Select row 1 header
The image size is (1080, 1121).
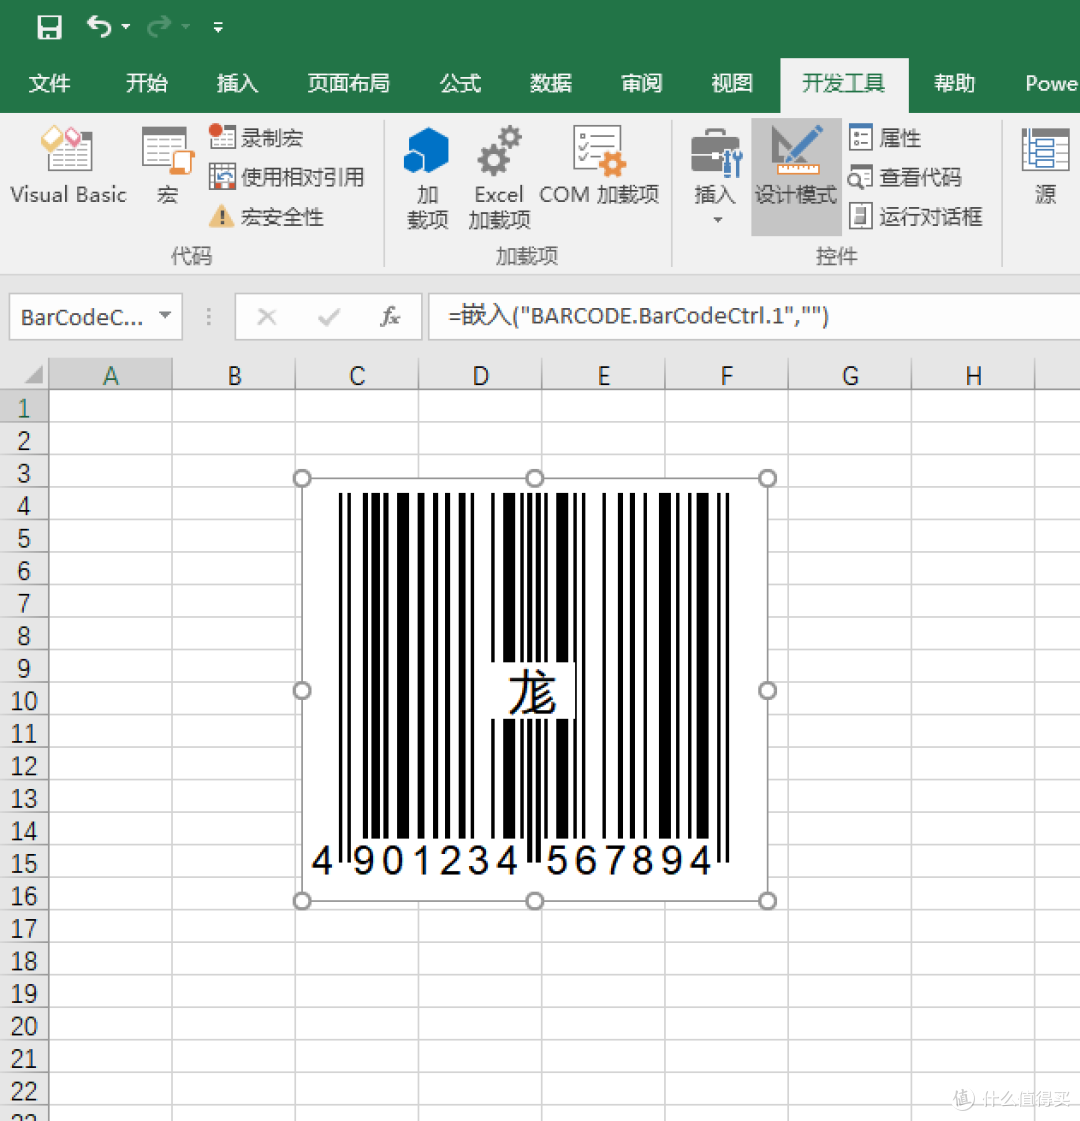pos(24,407)
